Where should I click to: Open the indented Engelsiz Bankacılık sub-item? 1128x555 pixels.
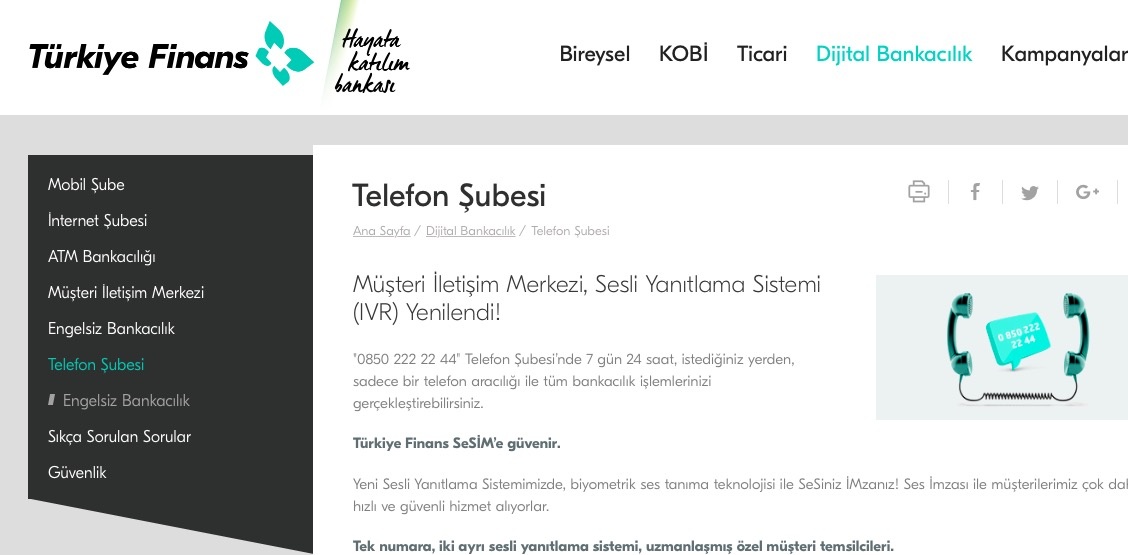tap(126, 400)
